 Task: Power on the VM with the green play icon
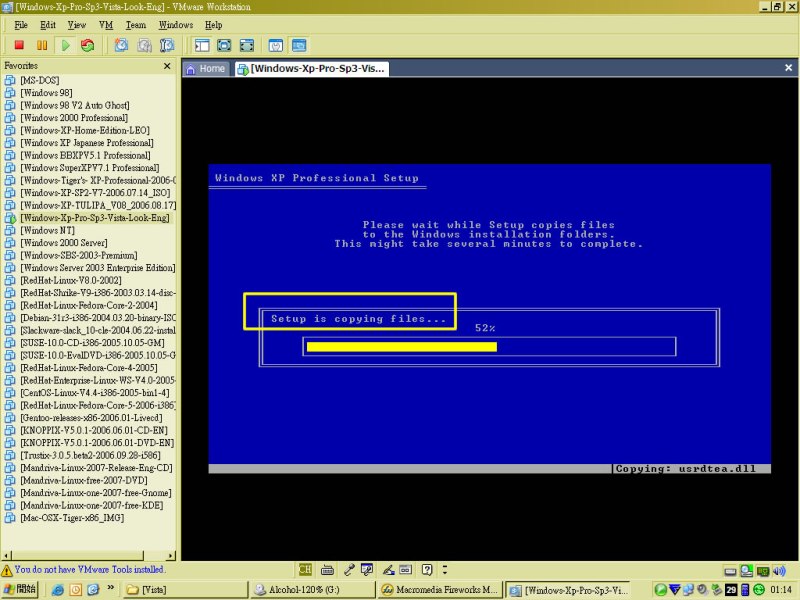[x=65, y=45]
